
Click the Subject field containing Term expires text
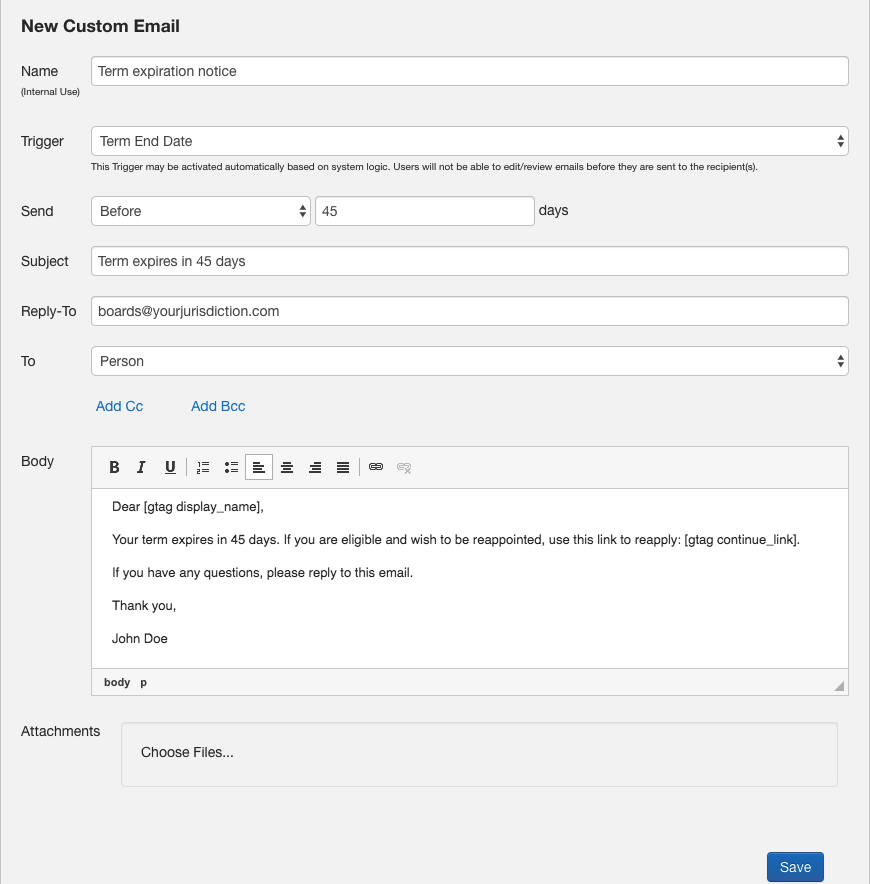click(x=469, y=261)
